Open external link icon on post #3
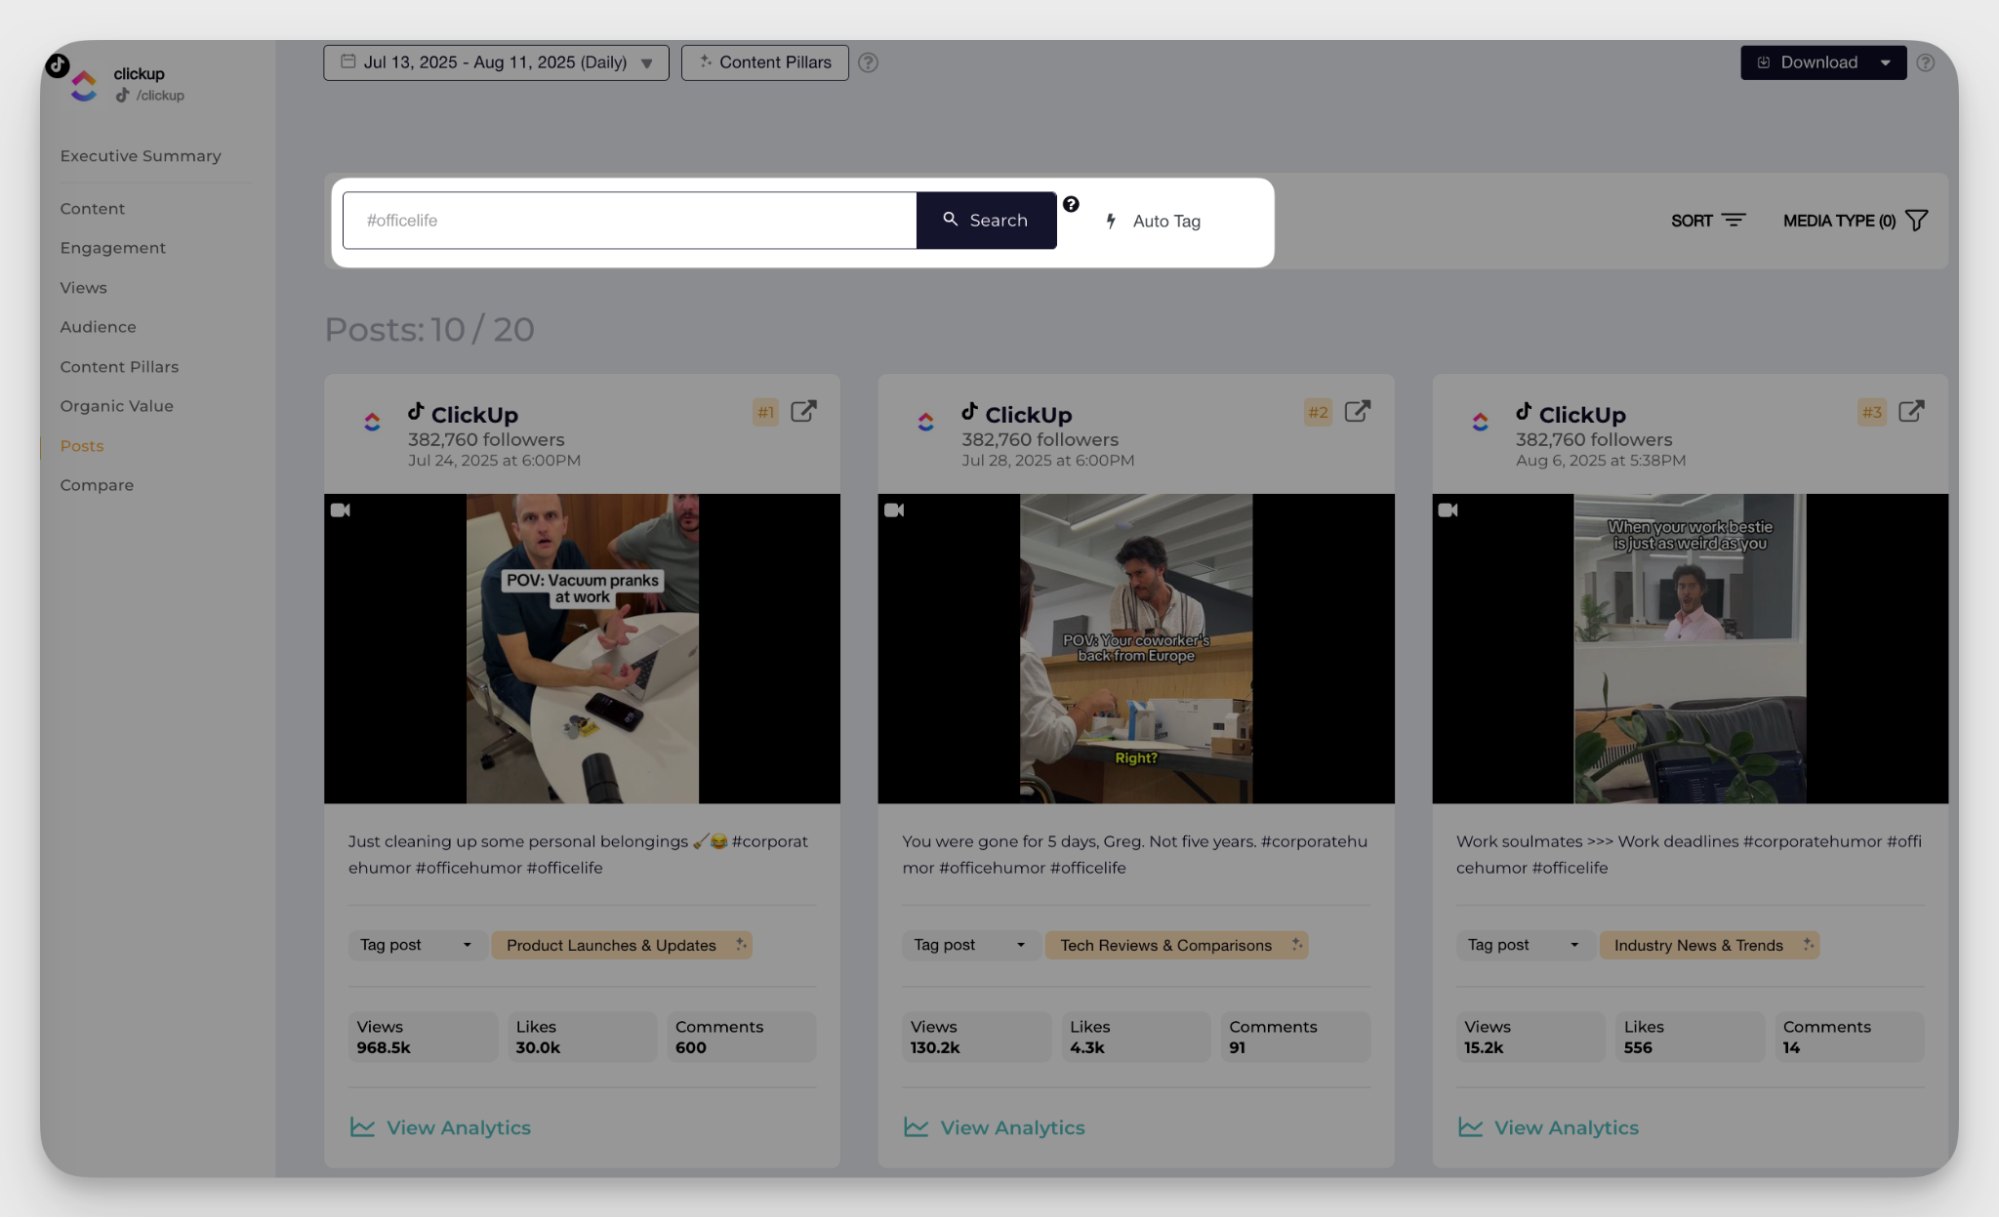This screenshot has height=1218, width=1999. coord(1911,412)
